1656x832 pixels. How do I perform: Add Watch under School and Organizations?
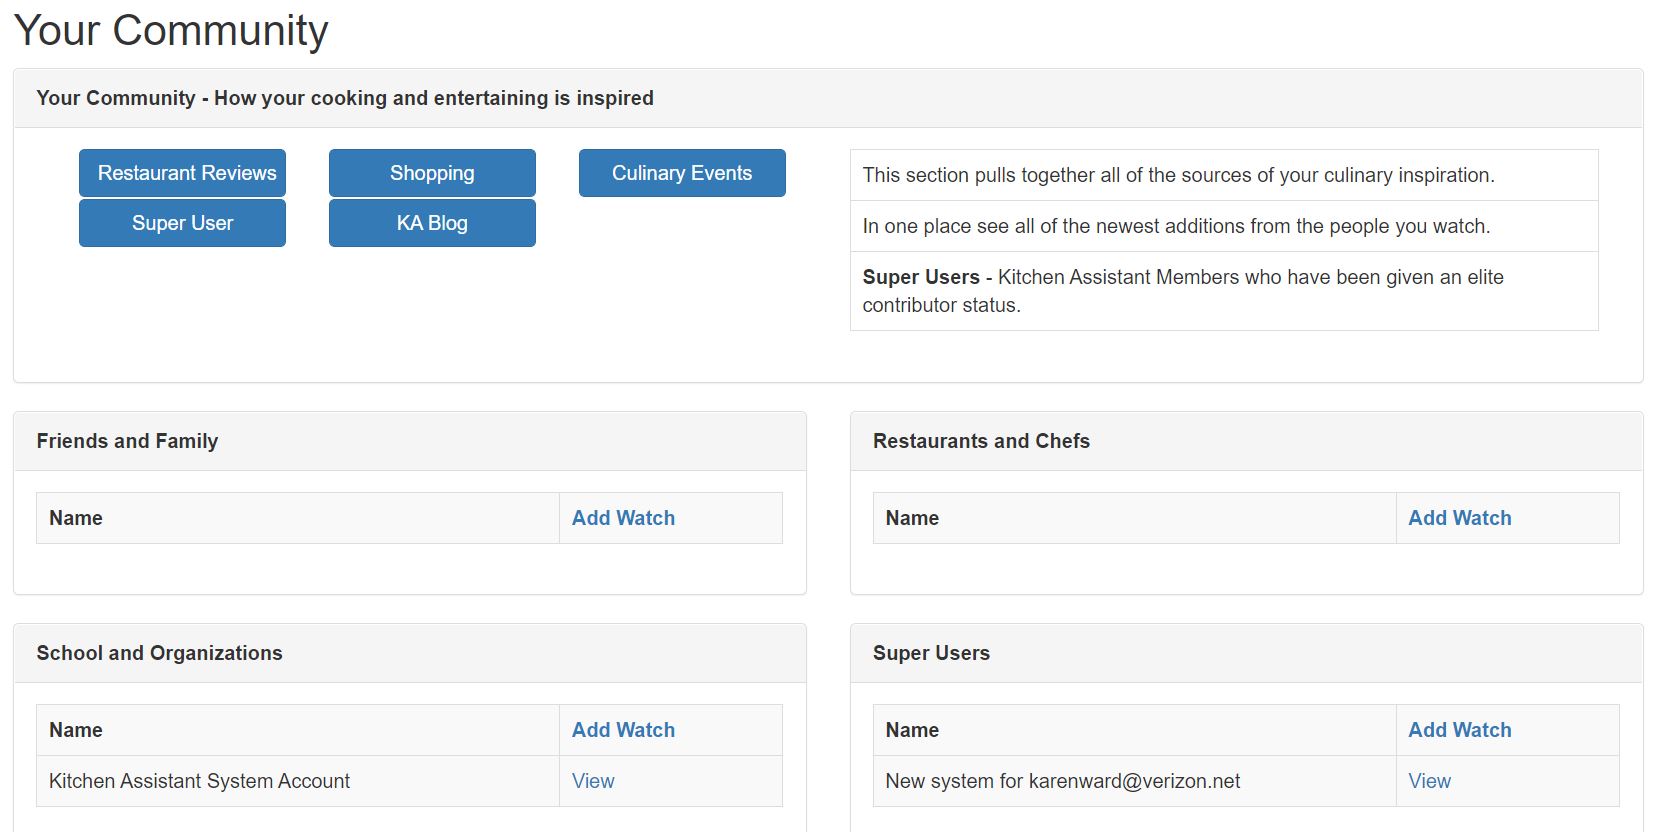point(623,730)
